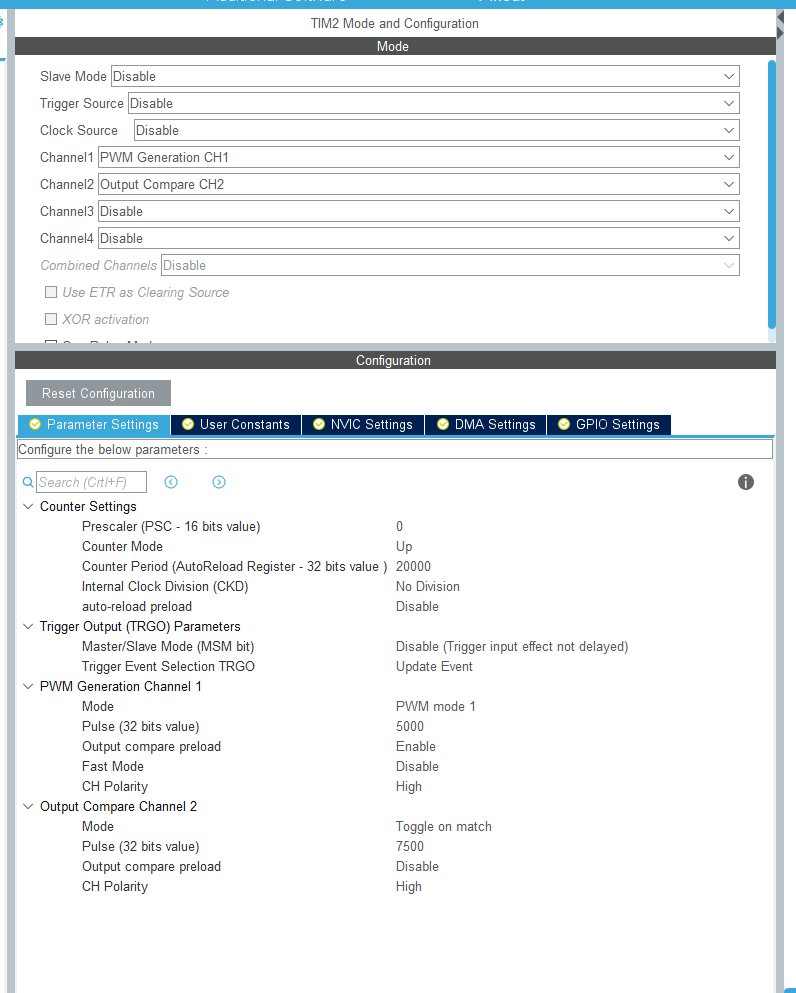
Task: Open the Combined Channels dropdown
Action: pos(450,265)
